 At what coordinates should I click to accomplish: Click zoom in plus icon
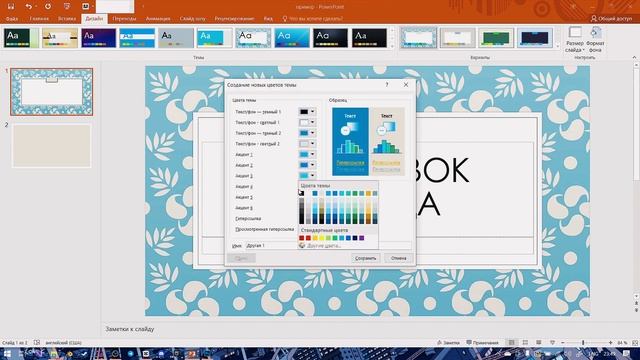point(611,343)
